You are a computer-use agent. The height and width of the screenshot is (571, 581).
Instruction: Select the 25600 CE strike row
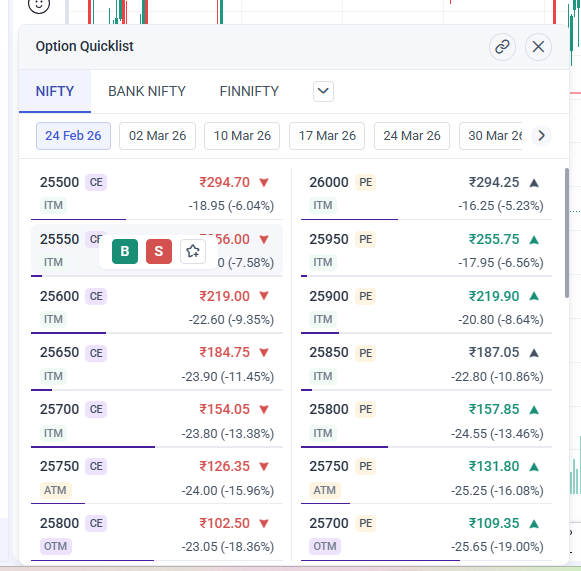tap(157, 307)
